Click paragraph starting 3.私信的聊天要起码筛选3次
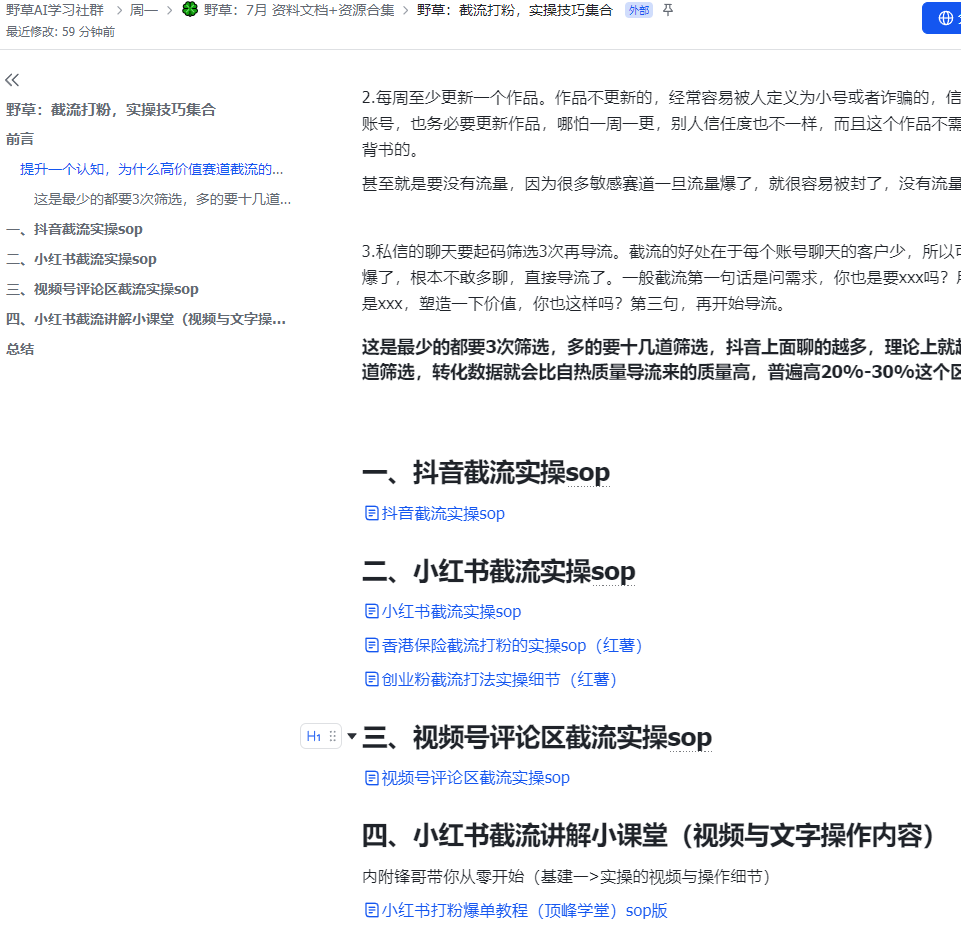The width and height of the screenshot is (961, 942). [661, 278]
